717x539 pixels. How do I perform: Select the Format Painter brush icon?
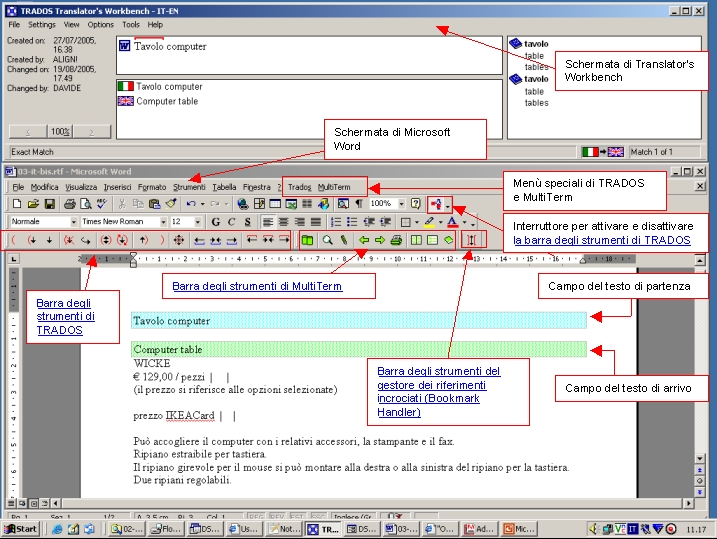171,204
